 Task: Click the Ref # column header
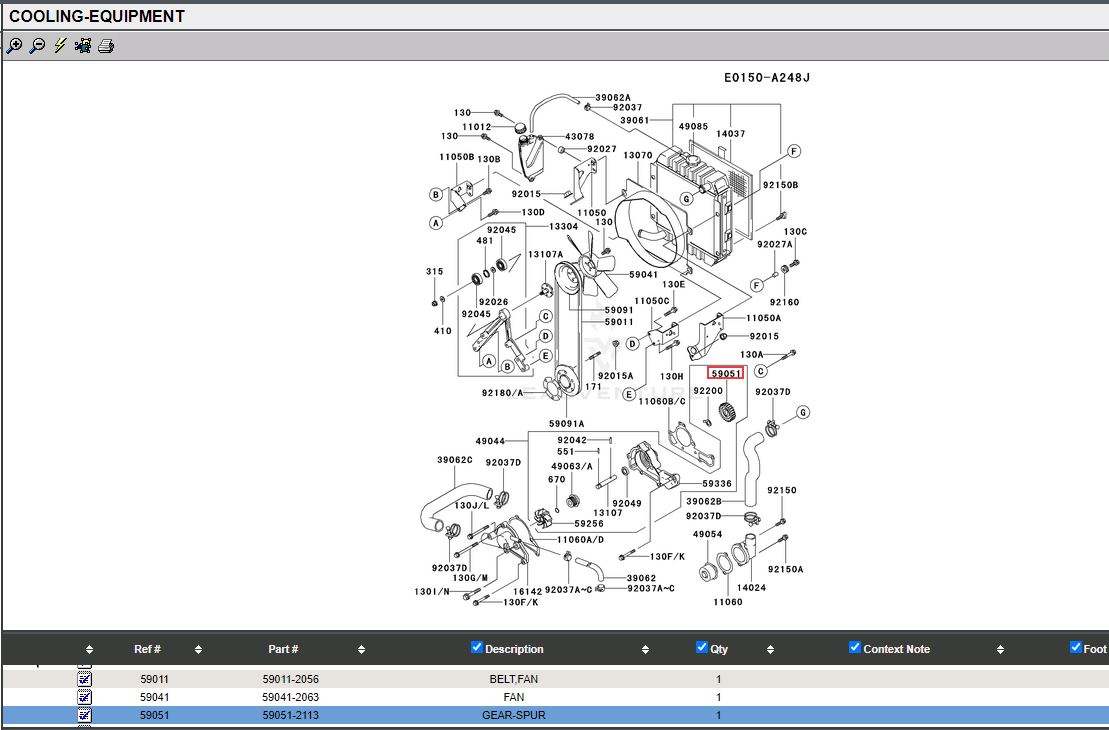pos(148,649)
